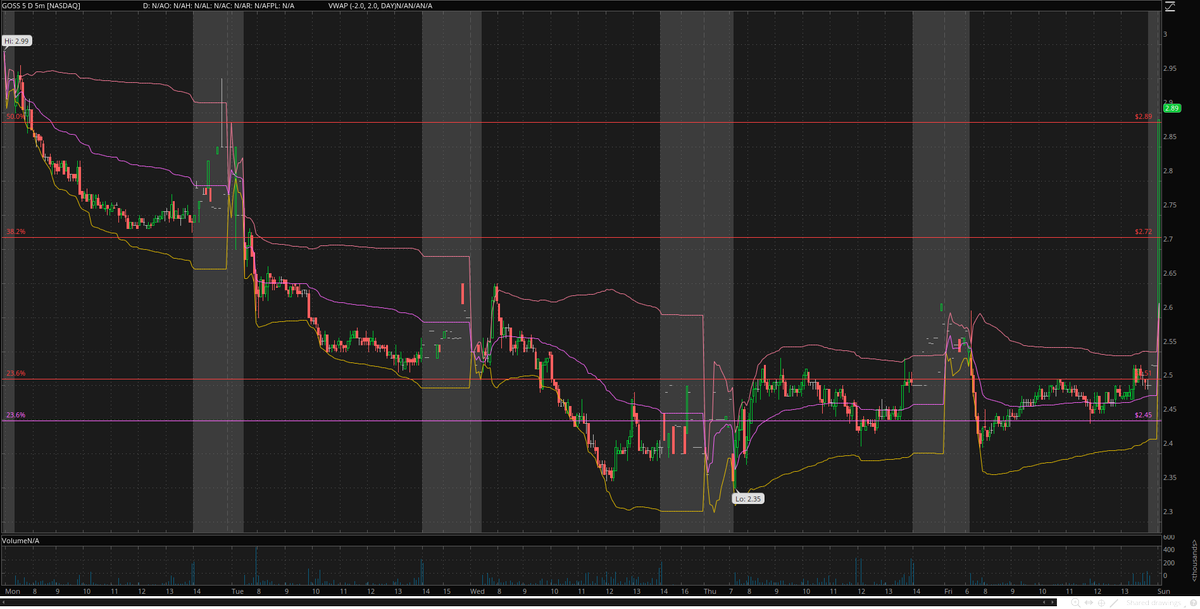Select the trendline drawing tool in bottom toolbar
Viewport: 1200px width, 609px height.
1114,603
